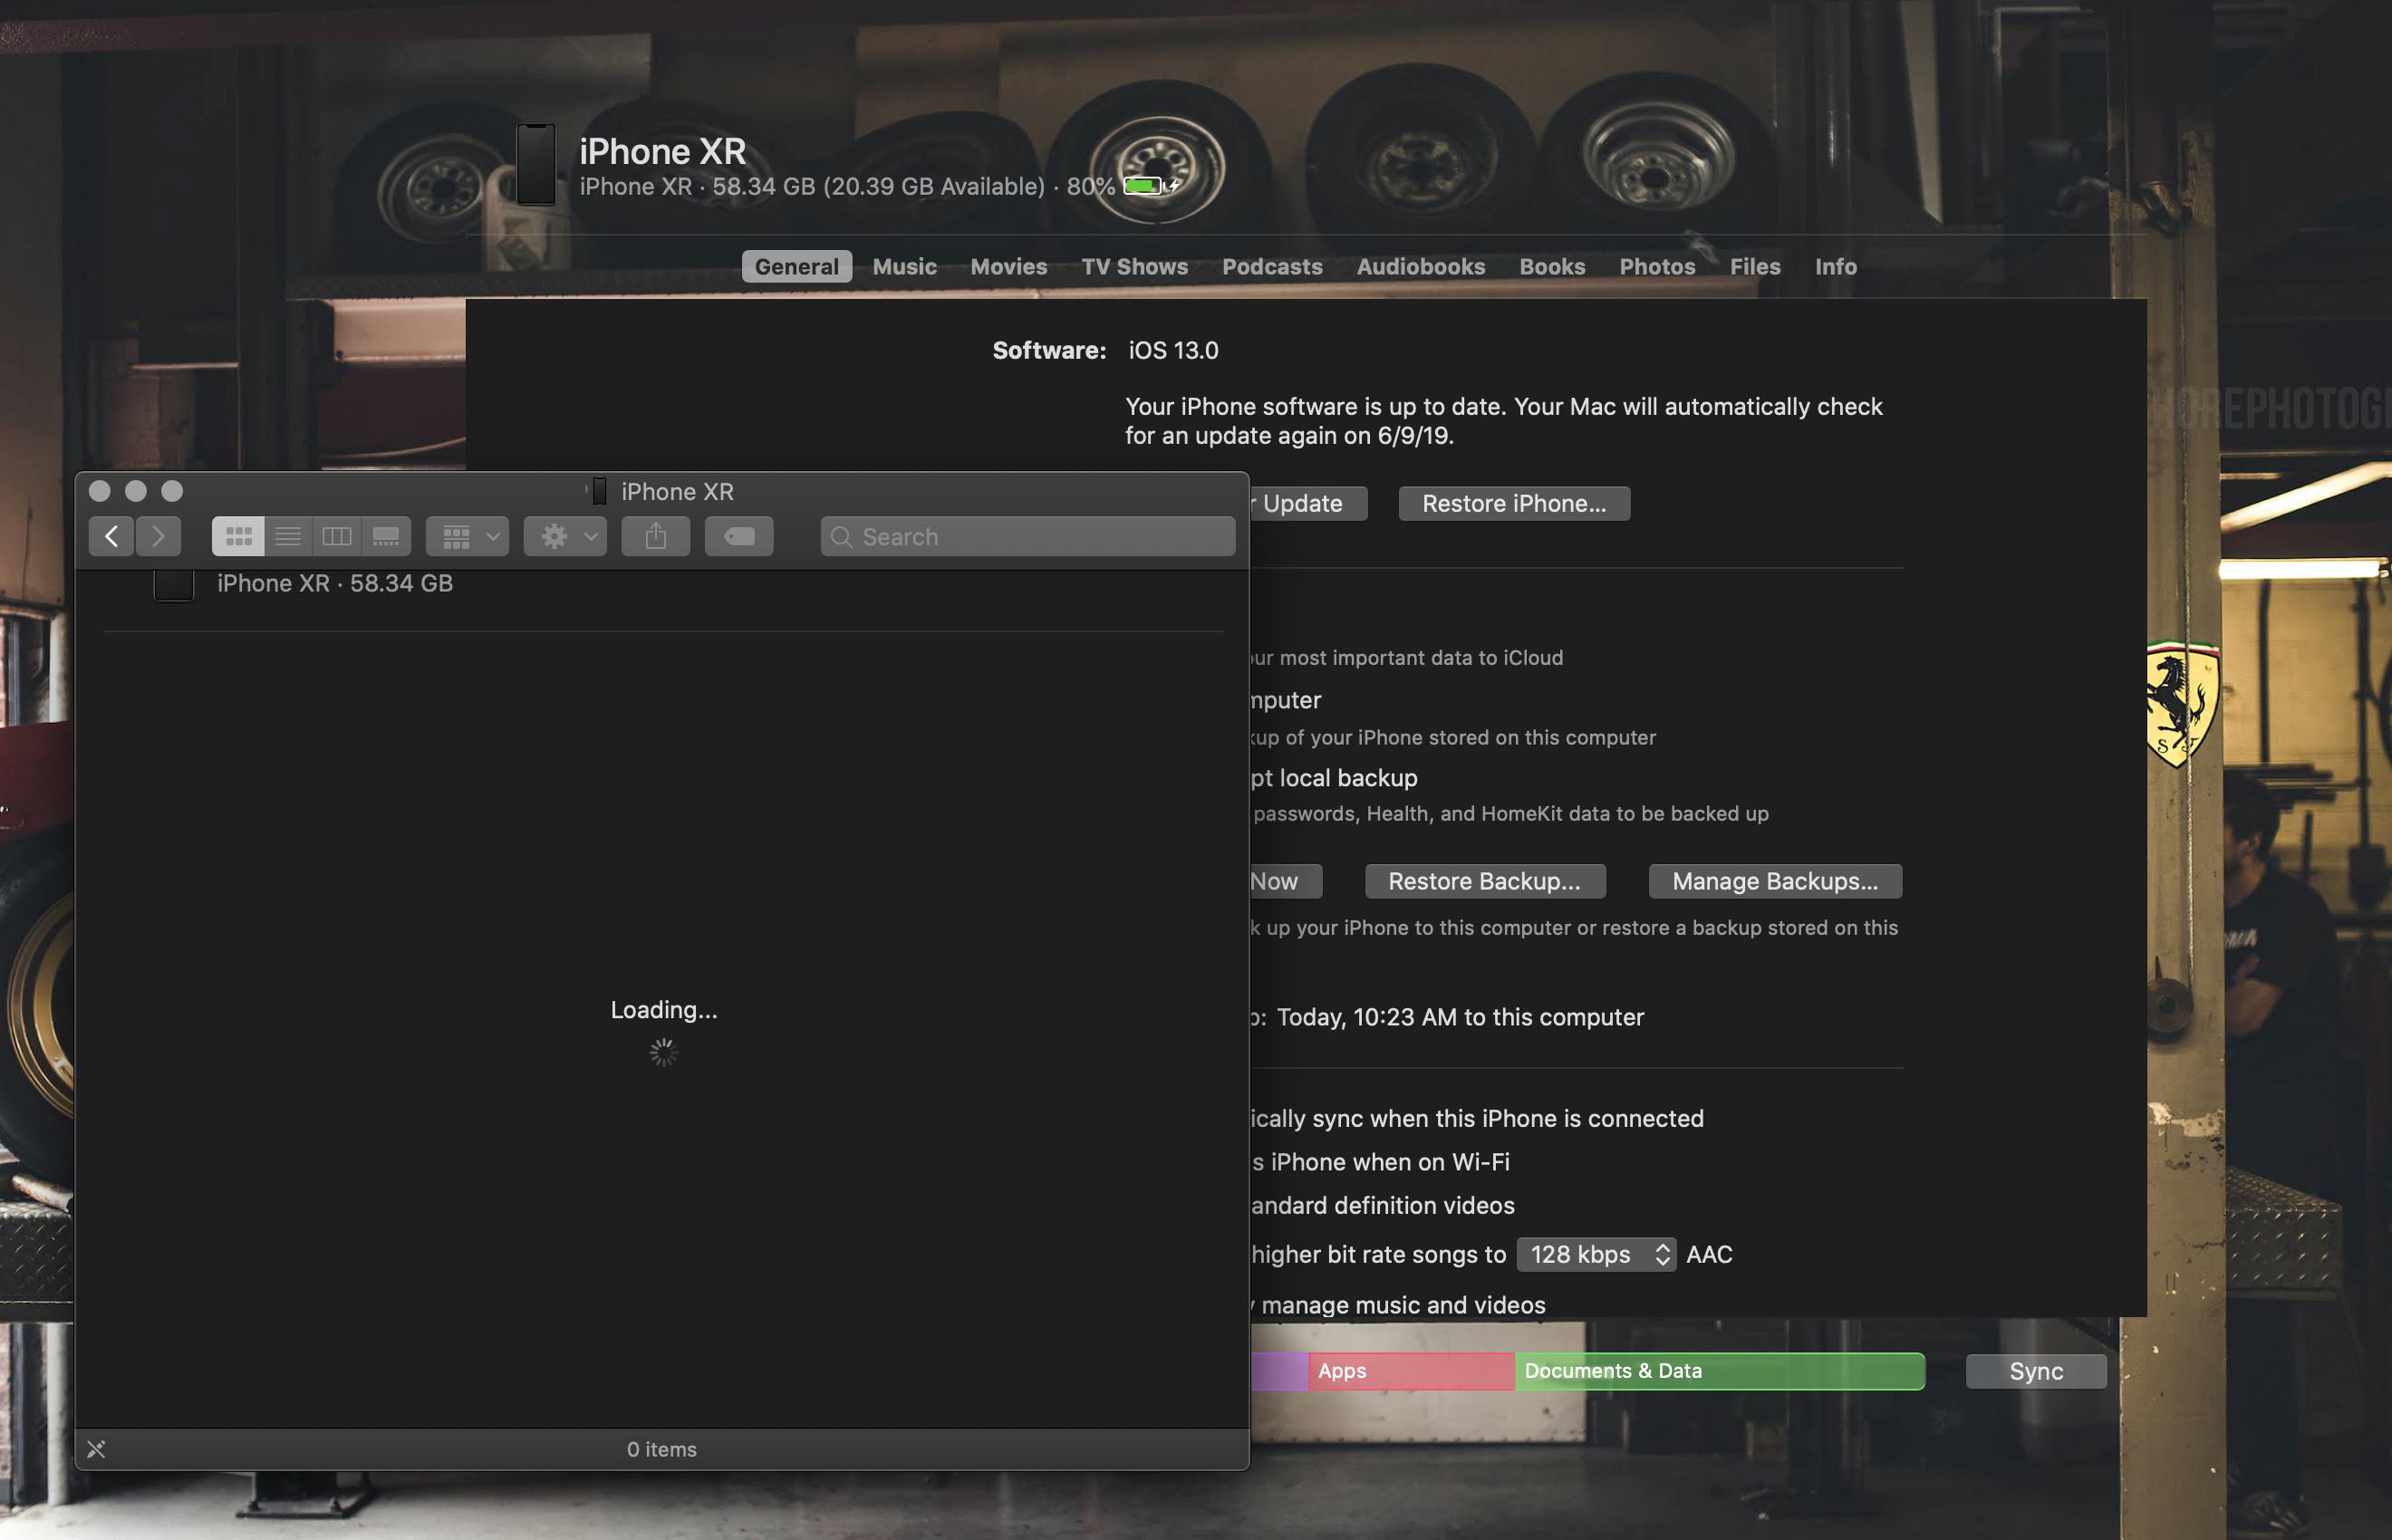
Task: Open the Podcasts tab
Action: coord(1273,266)
